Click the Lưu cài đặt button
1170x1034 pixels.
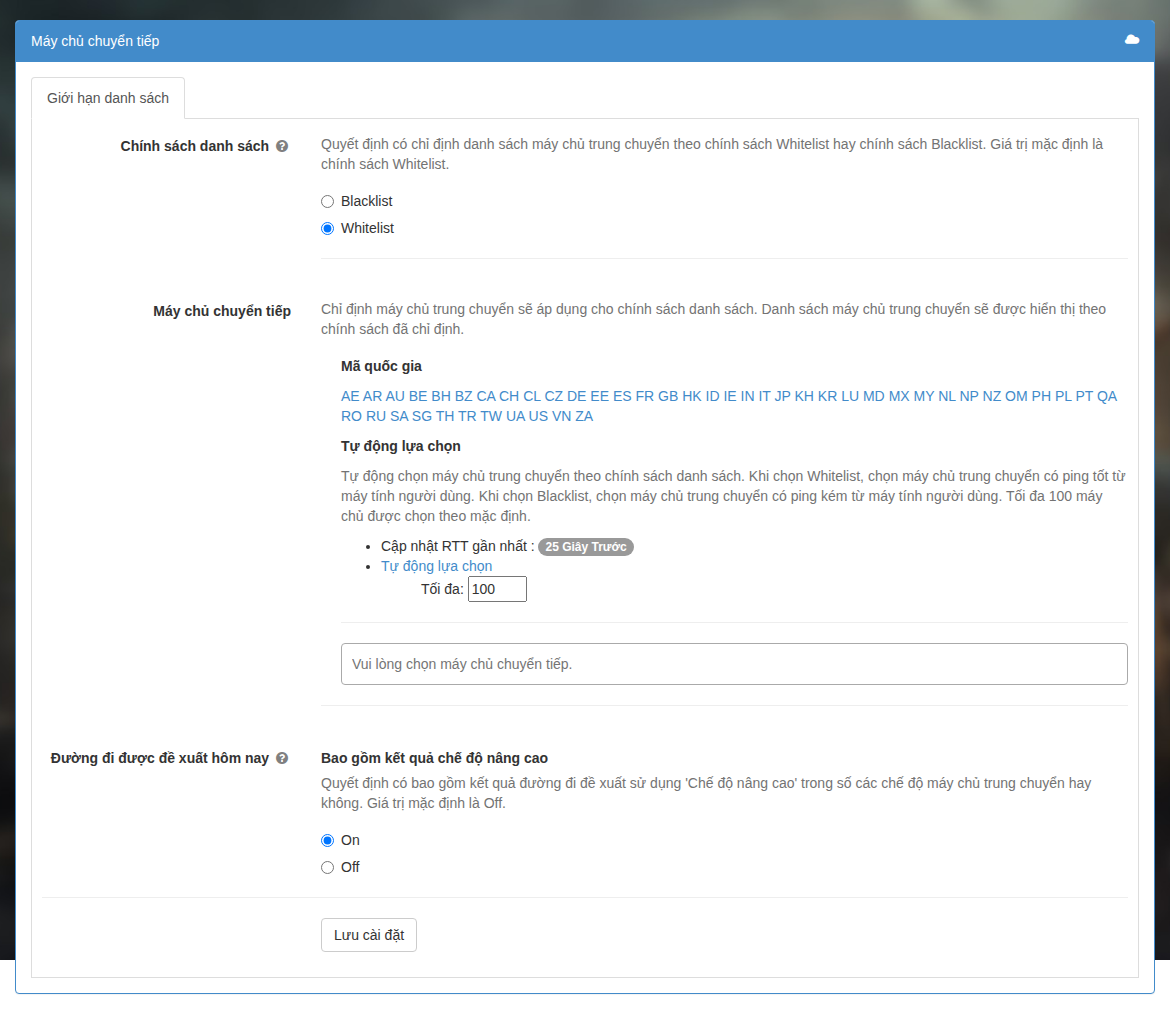coord(369,935)
